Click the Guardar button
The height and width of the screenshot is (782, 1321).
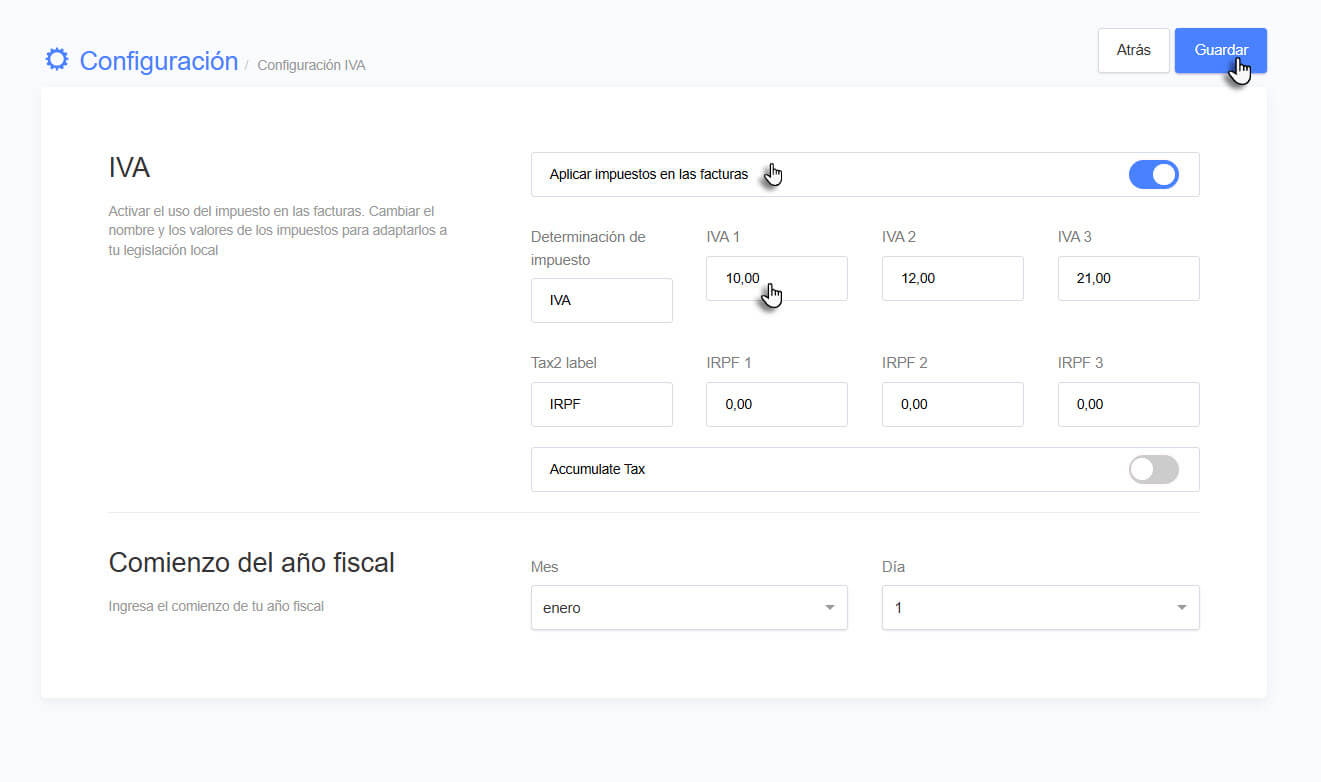[1220, 50]
